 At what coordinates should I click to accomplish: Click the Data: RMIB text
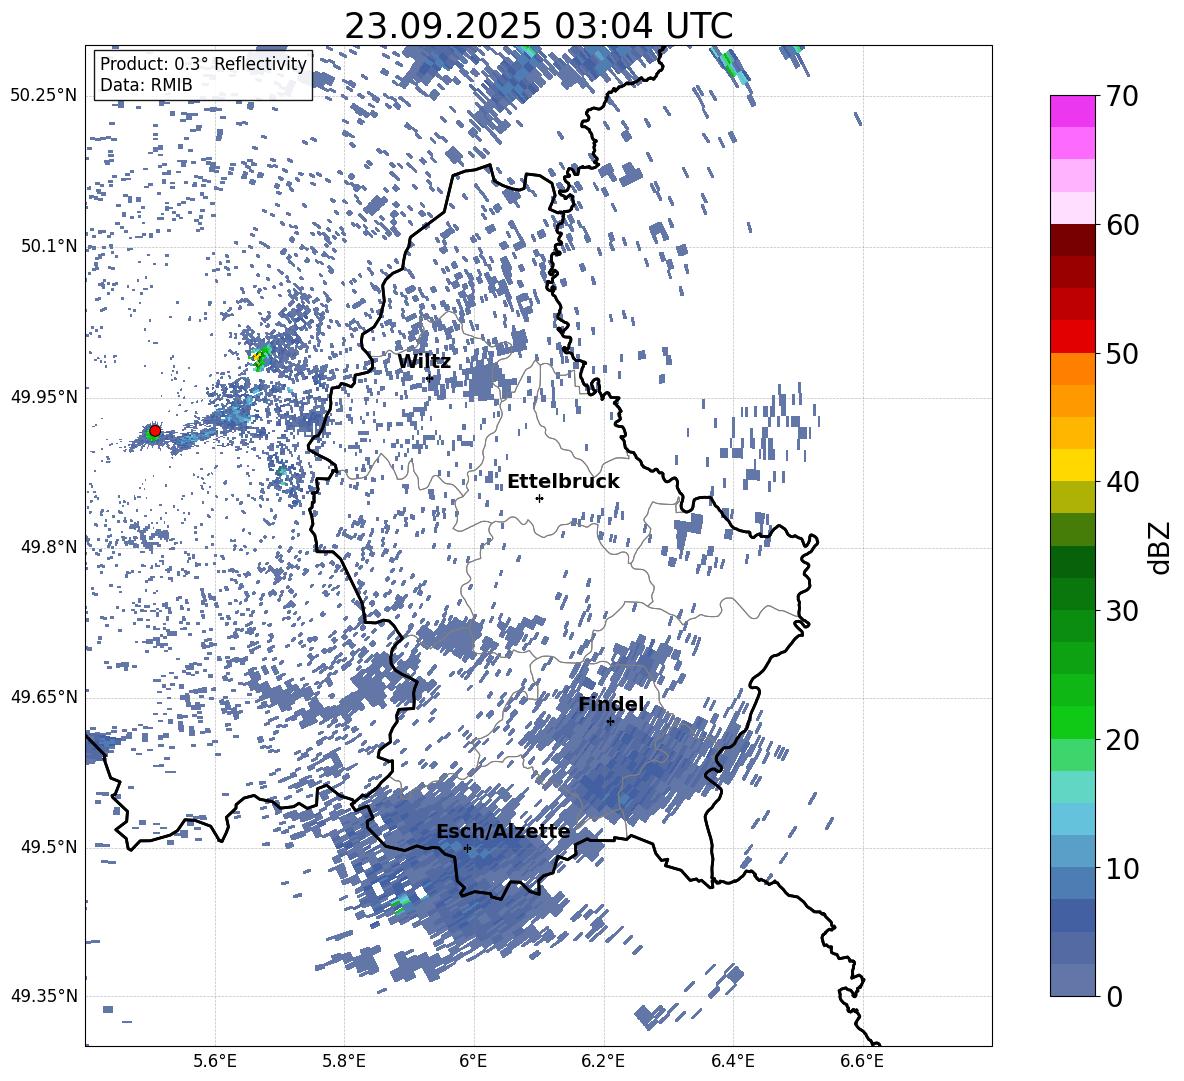pos(146,85)
